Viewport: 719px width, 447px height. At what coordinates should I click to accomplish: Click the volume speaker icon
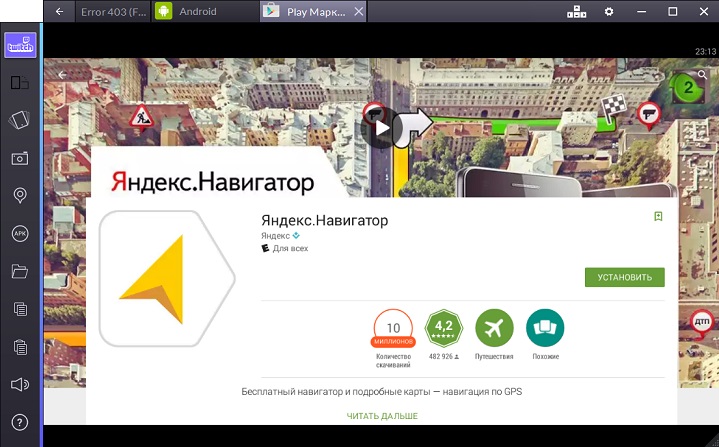pos(20,385)
